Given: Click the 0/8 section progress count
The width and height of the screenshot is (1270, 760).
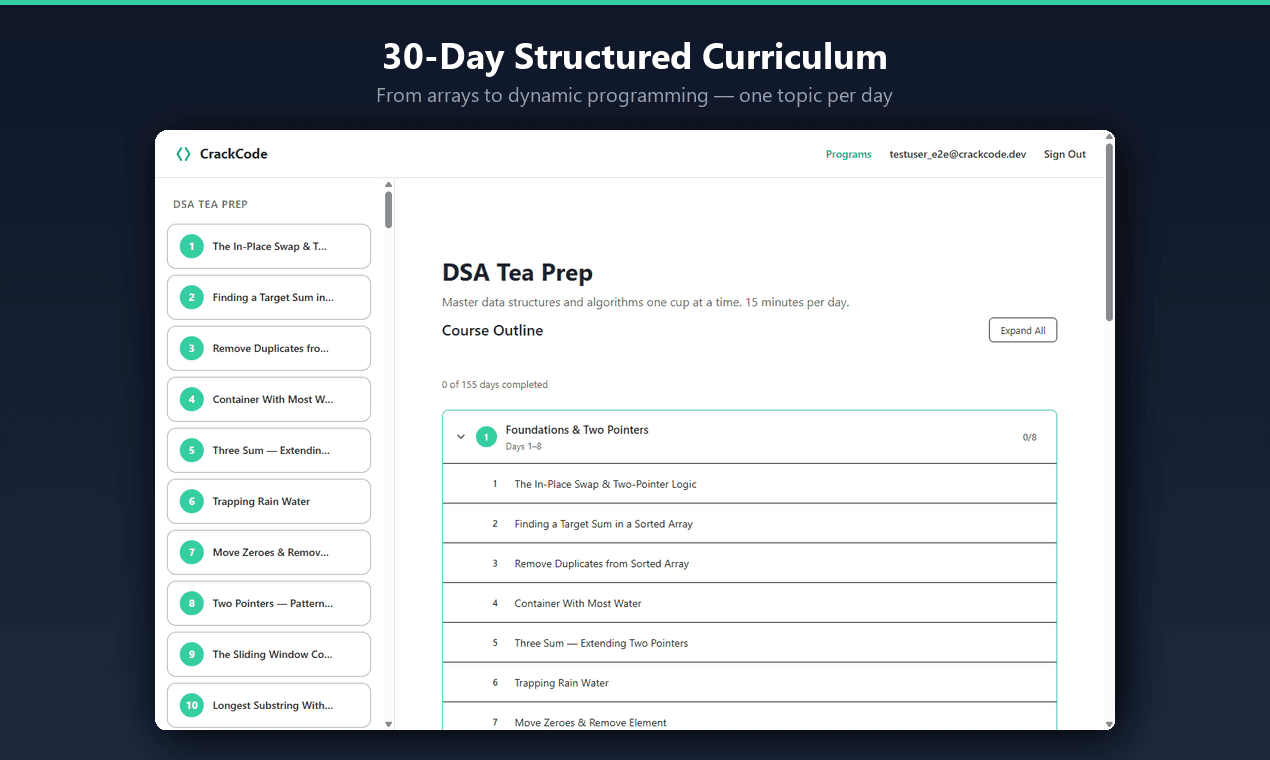Looking at the screenshot, I should [x=1030, y=437].
